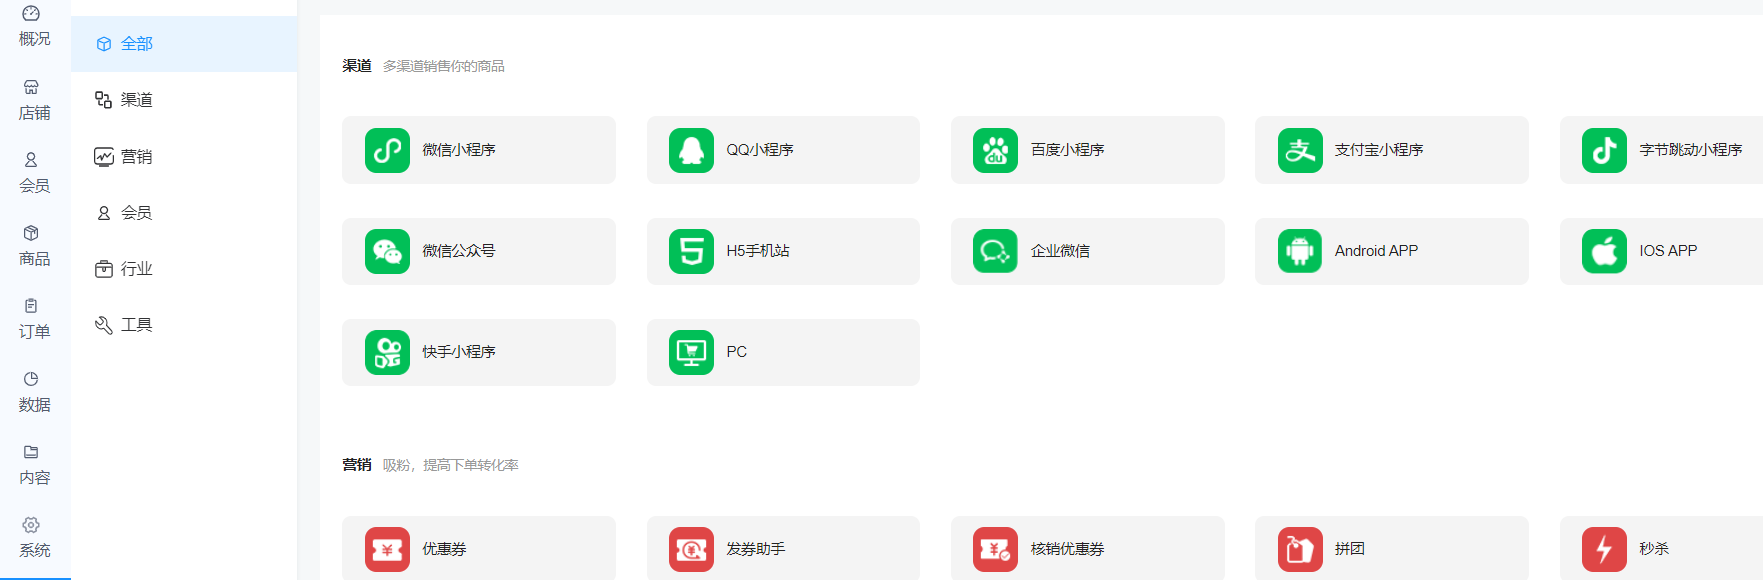
Task: Click the 优惠券 coupon icon
Action: pos(387,549)
